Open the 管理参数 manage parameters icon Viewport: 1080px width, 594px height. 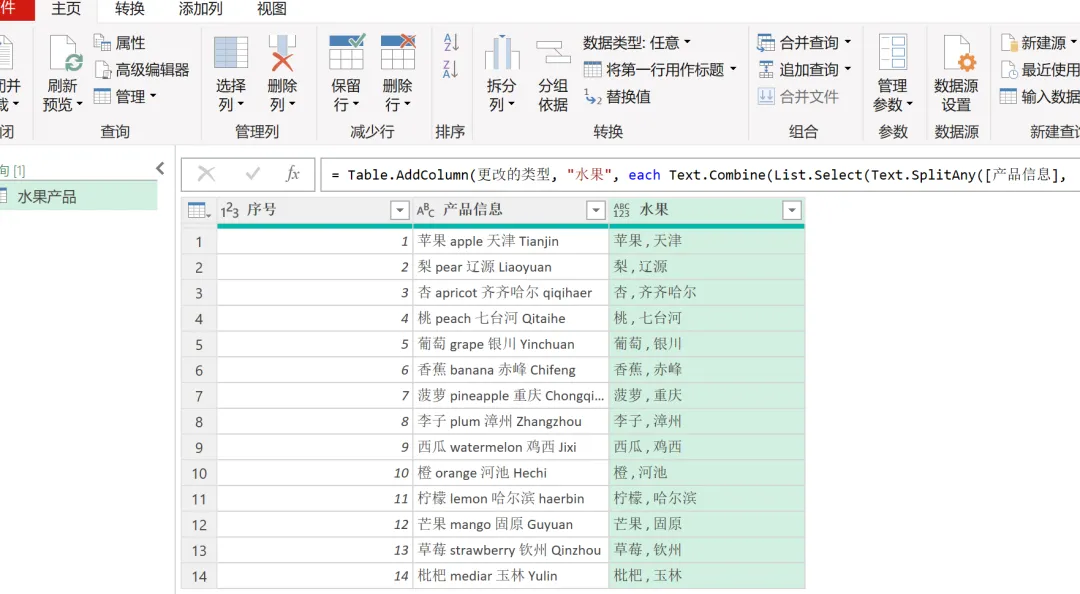(x=893, y=53)
